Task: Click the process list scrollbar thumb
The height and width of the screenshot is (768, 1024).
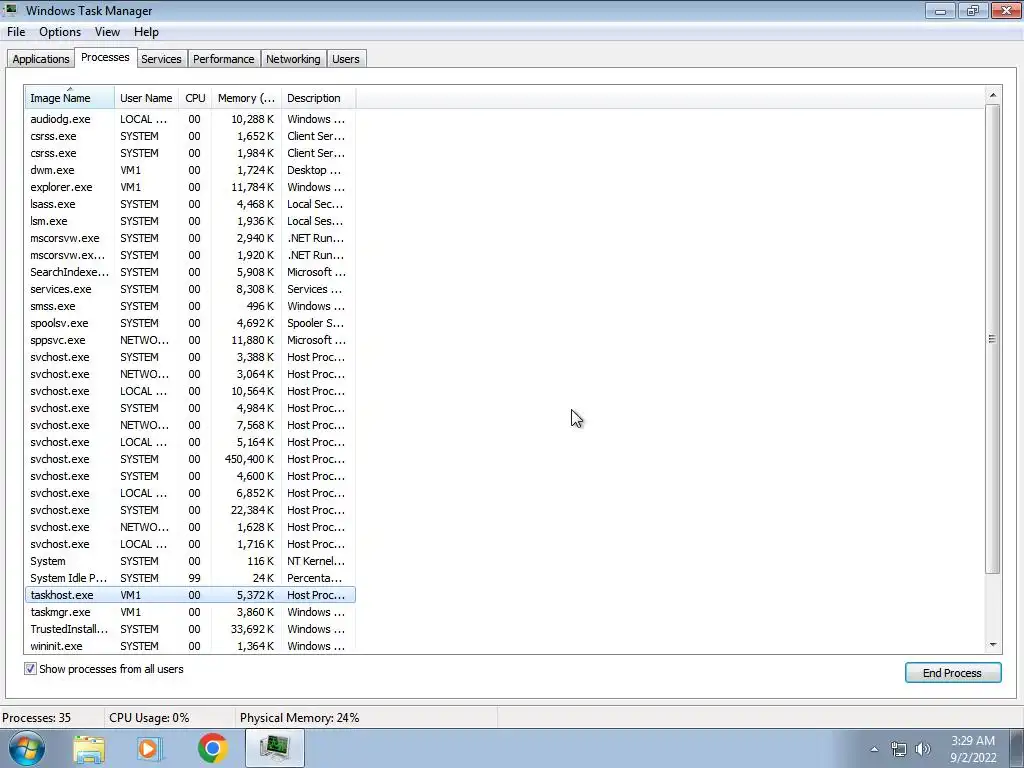Action: [993, 339]
